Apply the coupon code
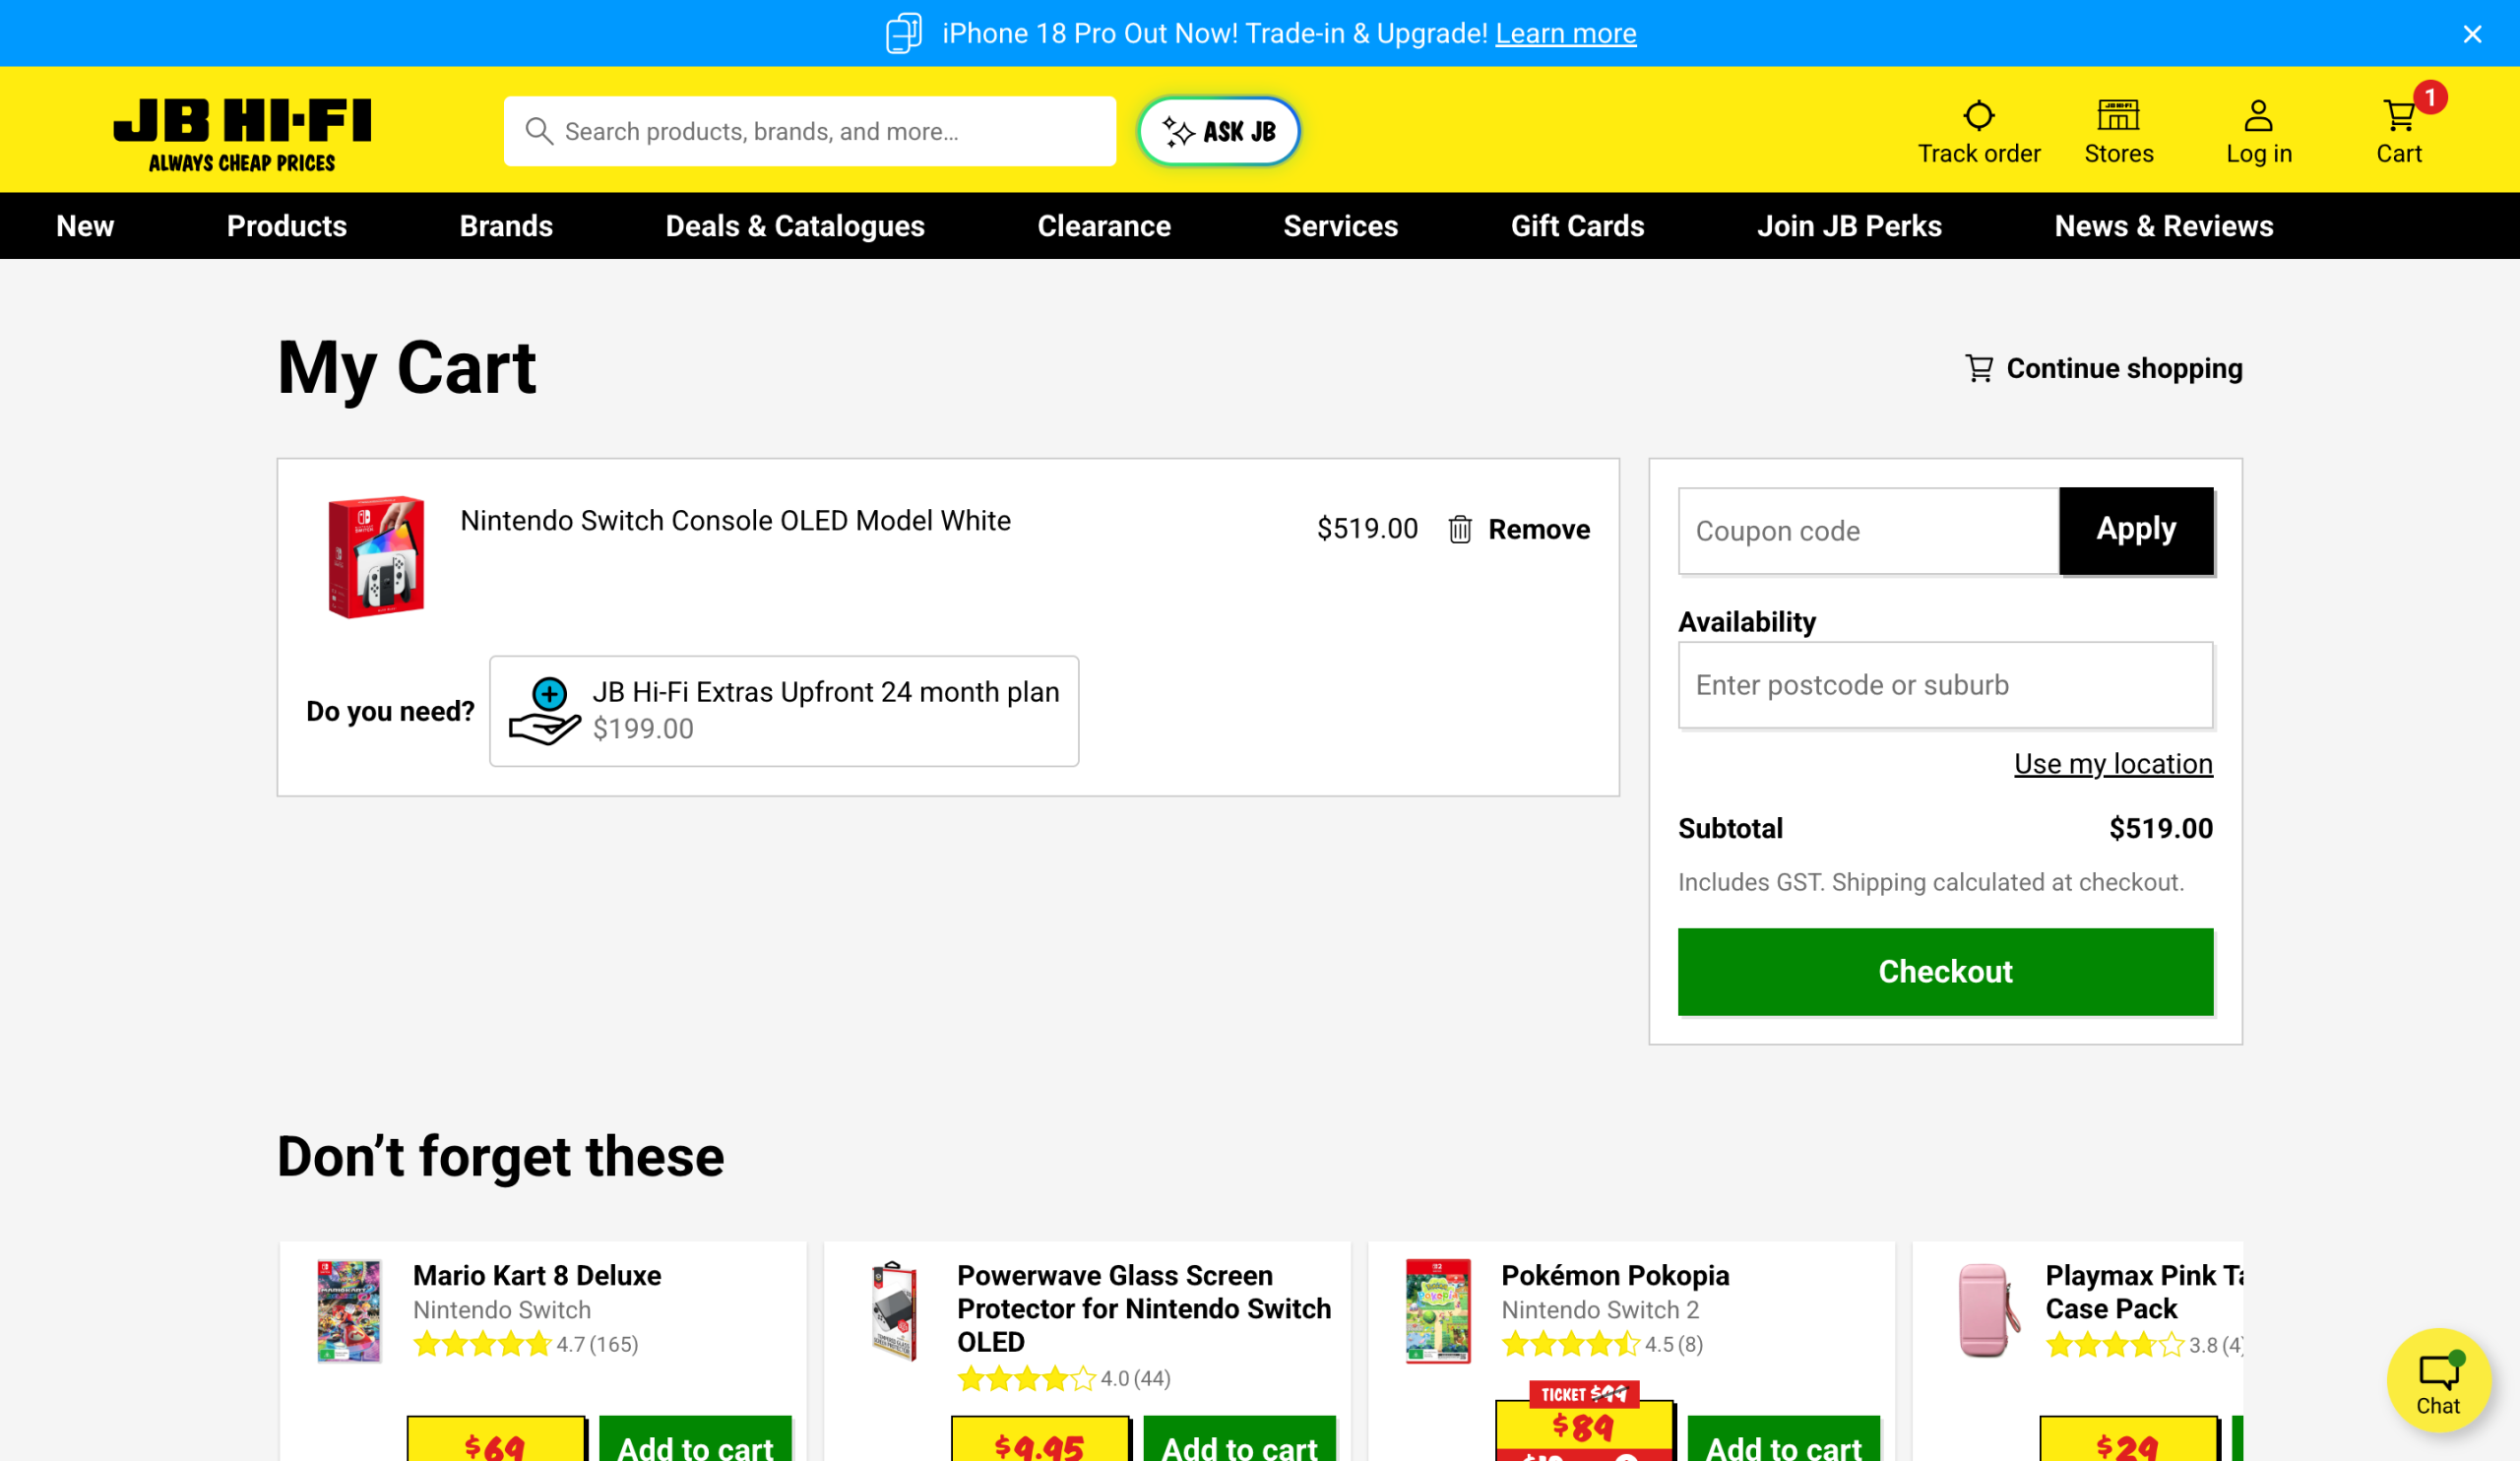Viewport: 2520px width, 1461px height. [x=2136, y=530]
